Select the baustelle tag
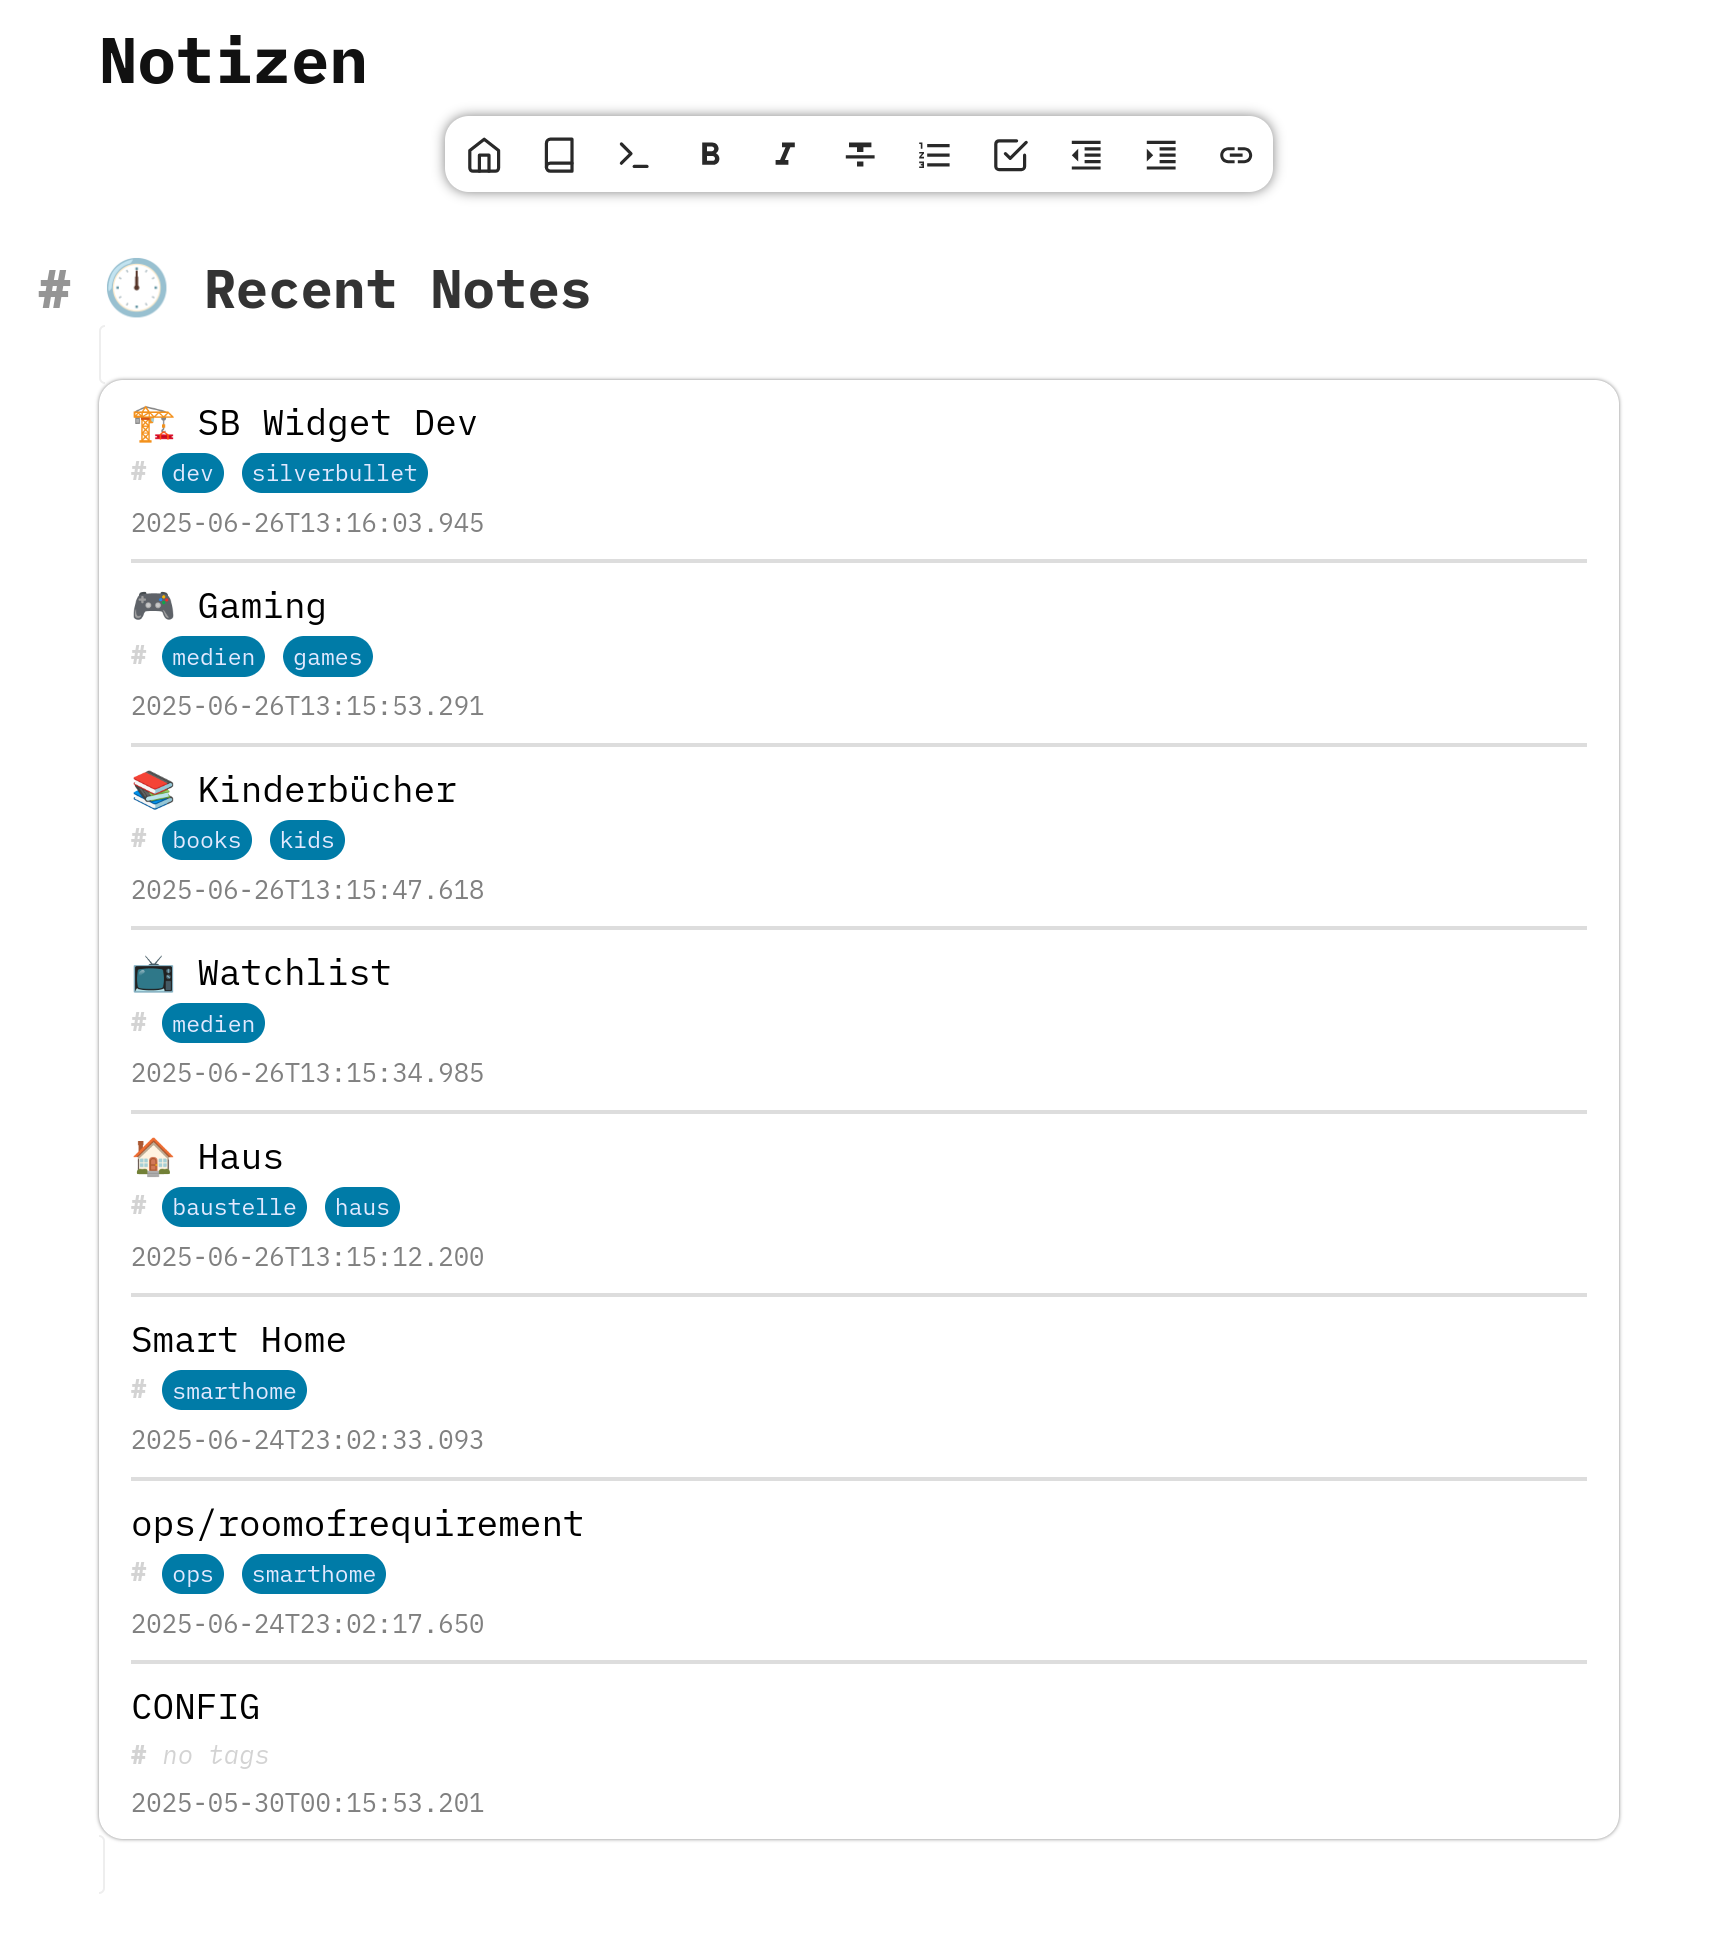This screenshot has width=1716, height=1954. (234, 1207)
